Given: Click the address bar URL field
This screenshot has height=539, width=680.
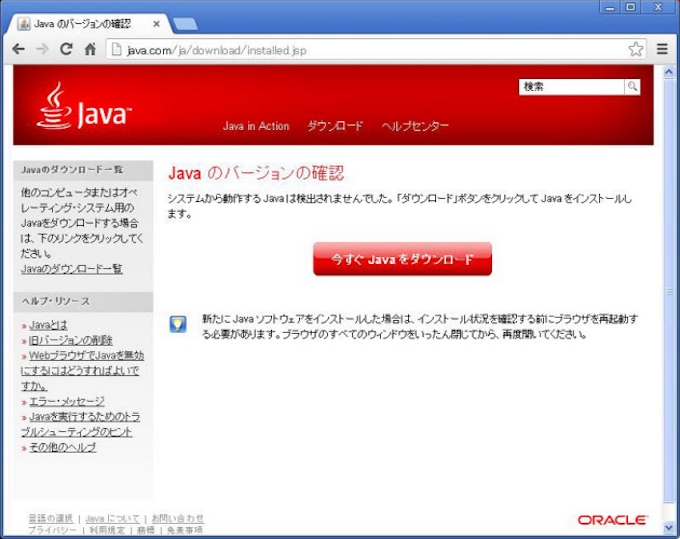Looking at the screenshot, I should pos(370,49).
